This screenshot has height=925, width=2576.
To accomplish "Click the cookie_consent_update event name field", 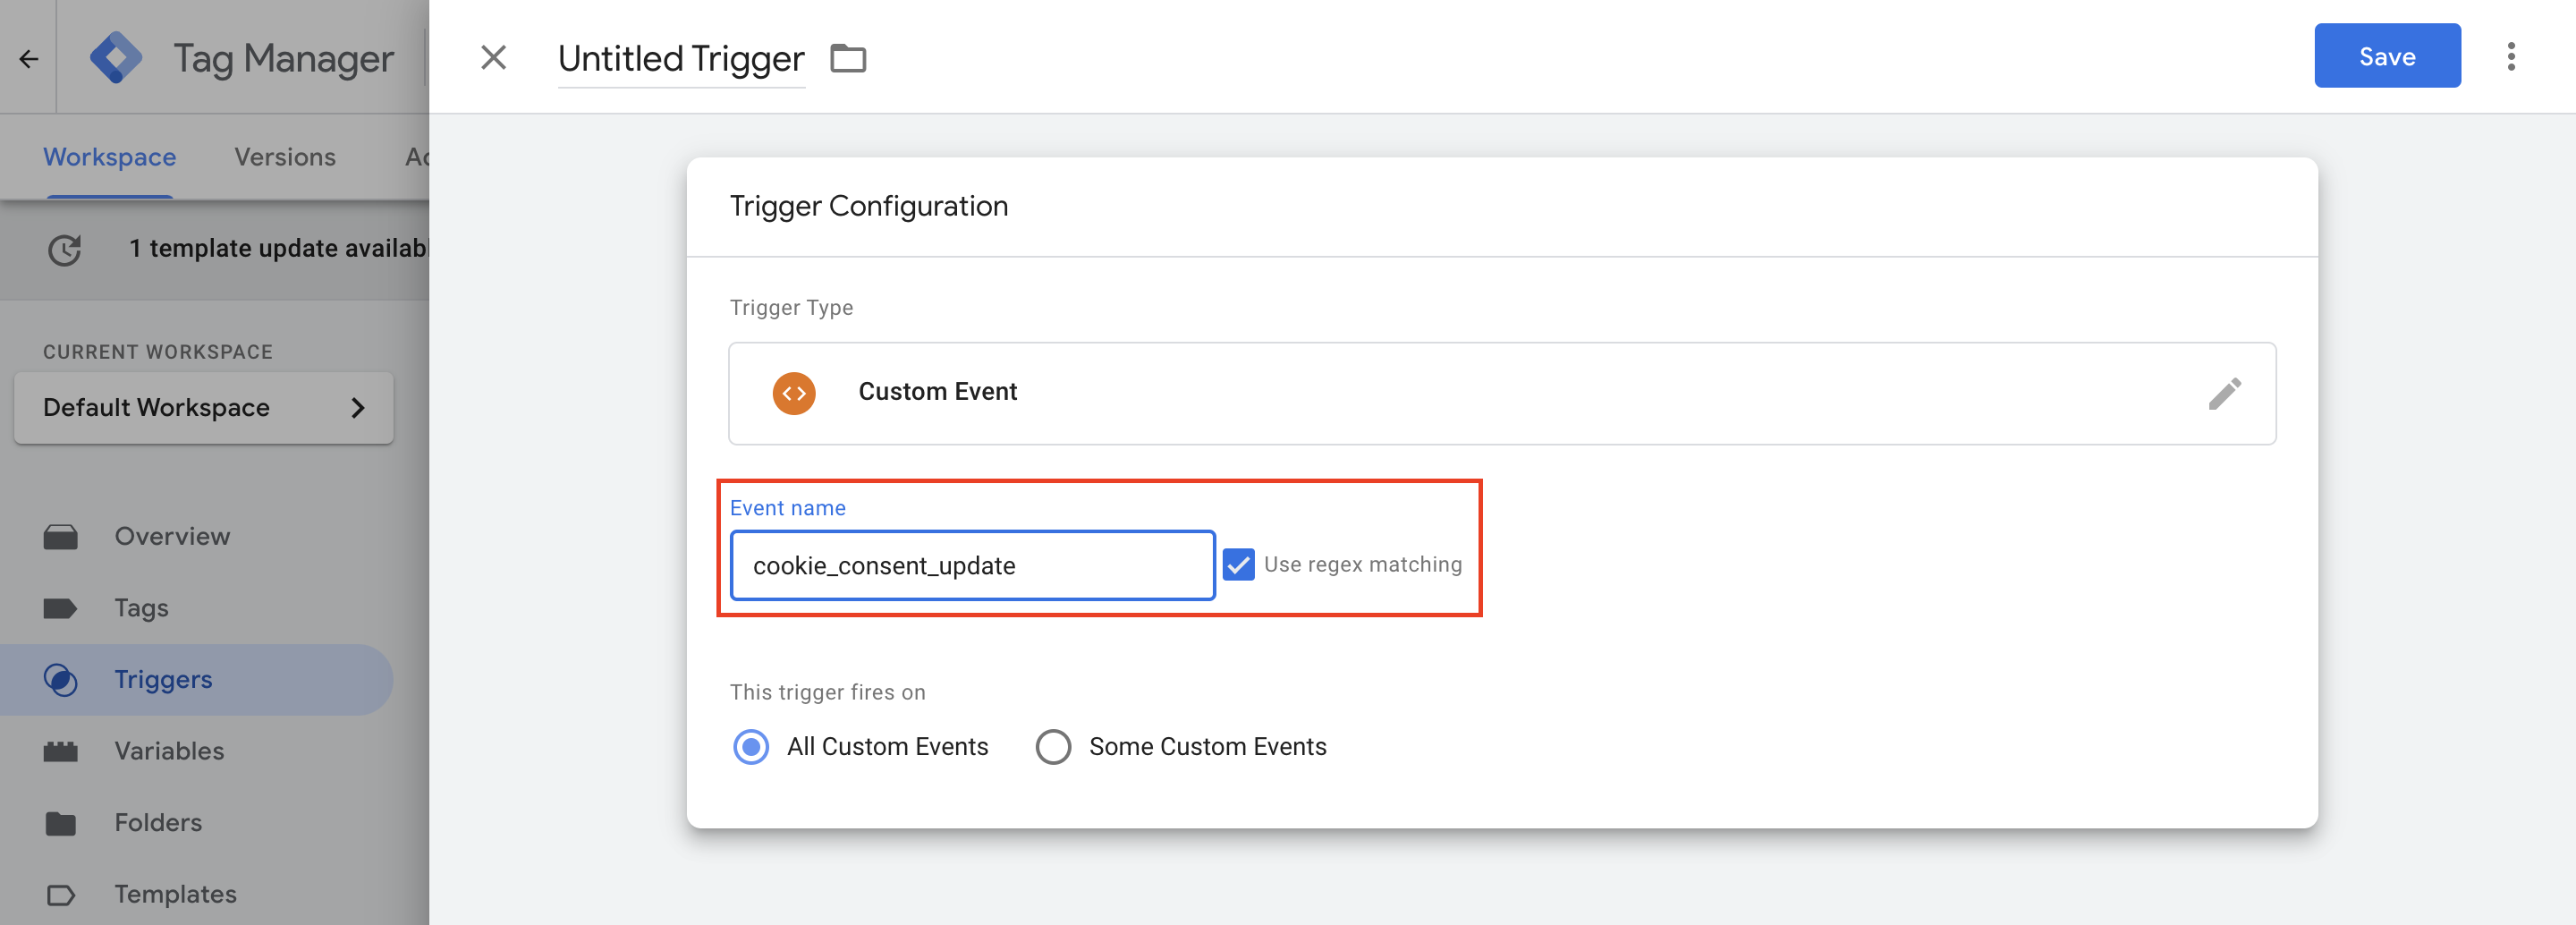I will (971, 564).
